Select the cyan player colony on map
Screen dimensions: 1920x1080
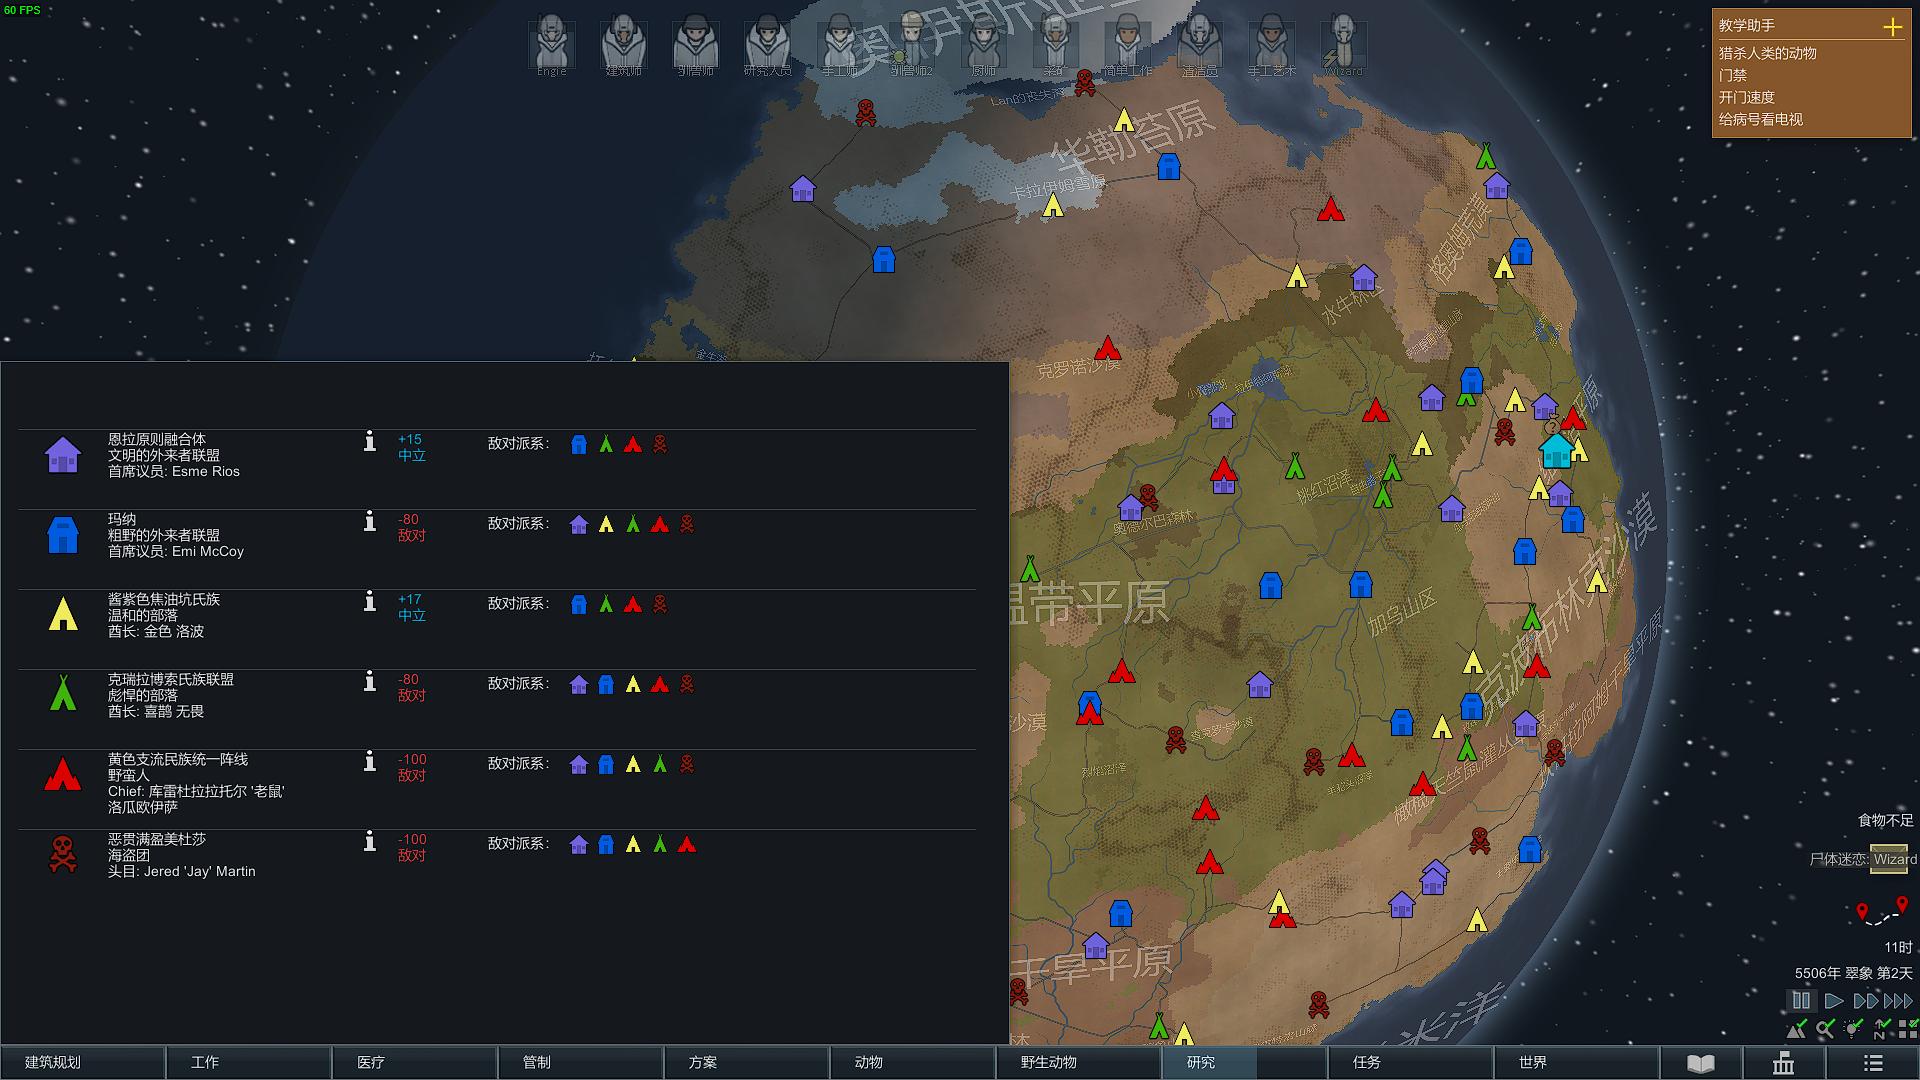[1556, 450]
